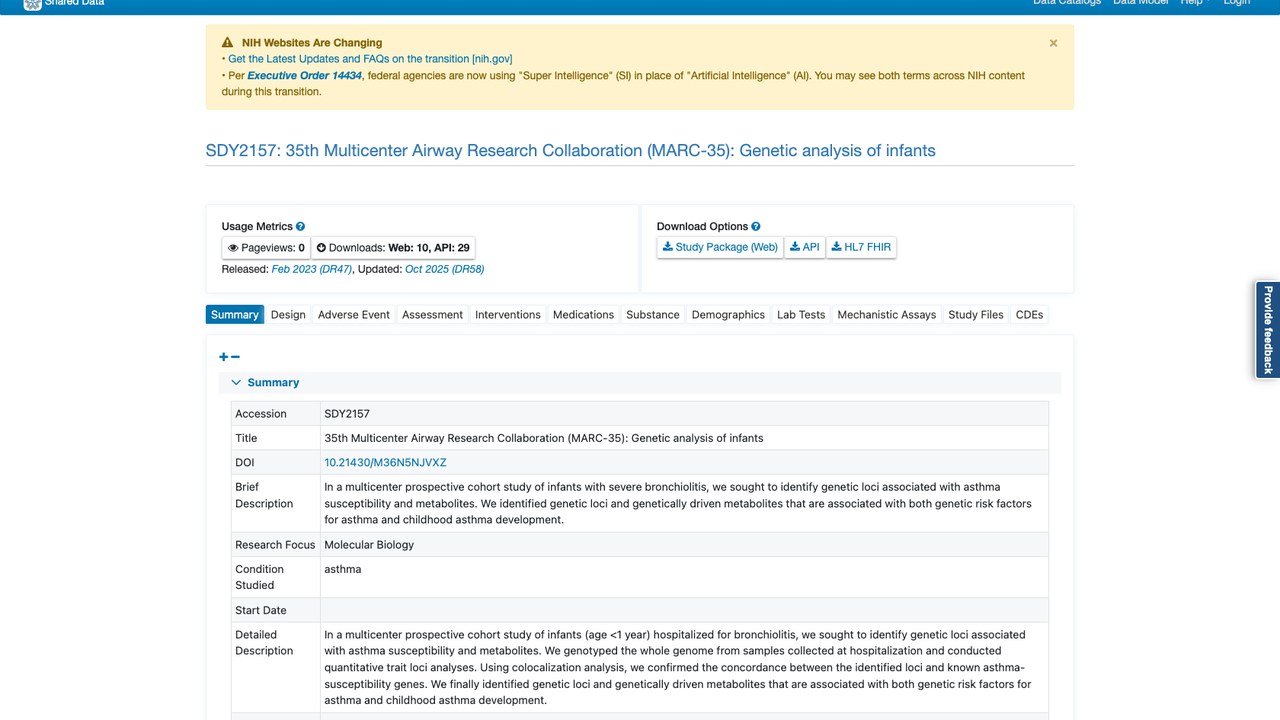Open the Study Files tab

976,314
